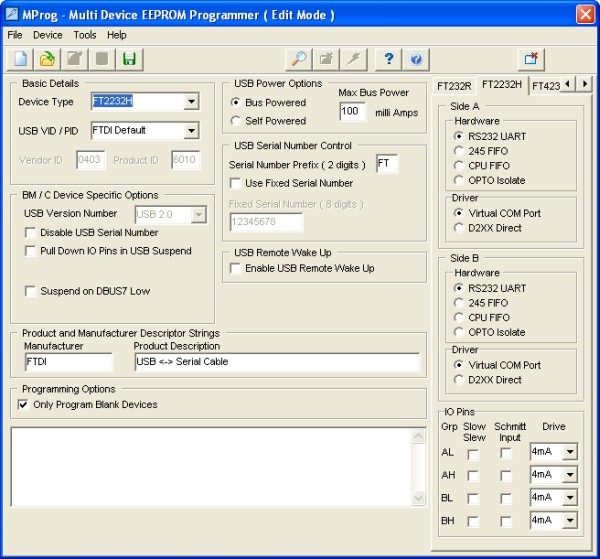This screenshot has width=600, height=559.
Task: Switch to the FT2232H tab
Action: pos(502,85)
